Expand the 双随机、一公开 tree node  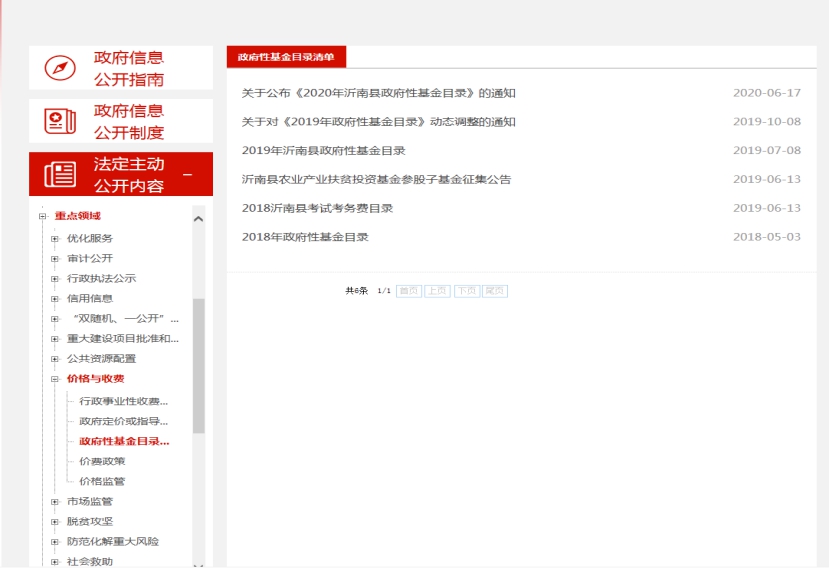(55, 319)
